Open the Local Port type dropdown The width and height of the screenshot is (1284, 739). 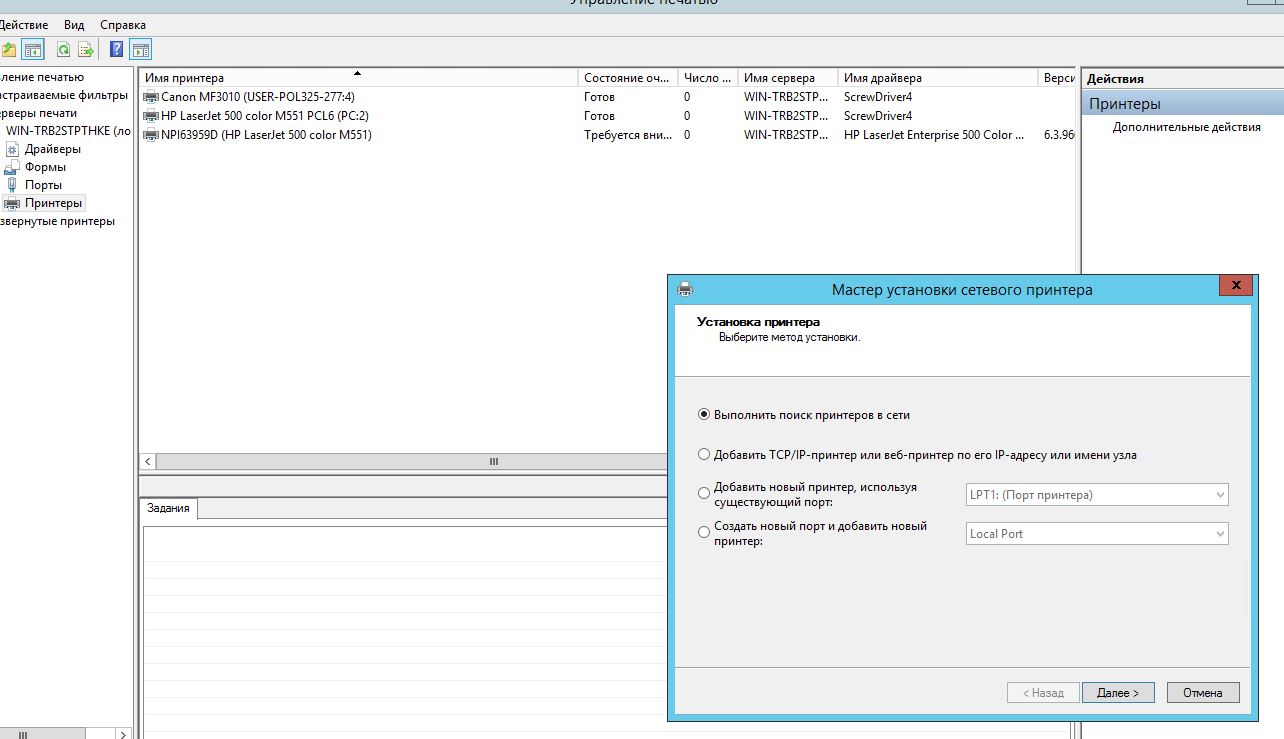(x=1096, y=534)
